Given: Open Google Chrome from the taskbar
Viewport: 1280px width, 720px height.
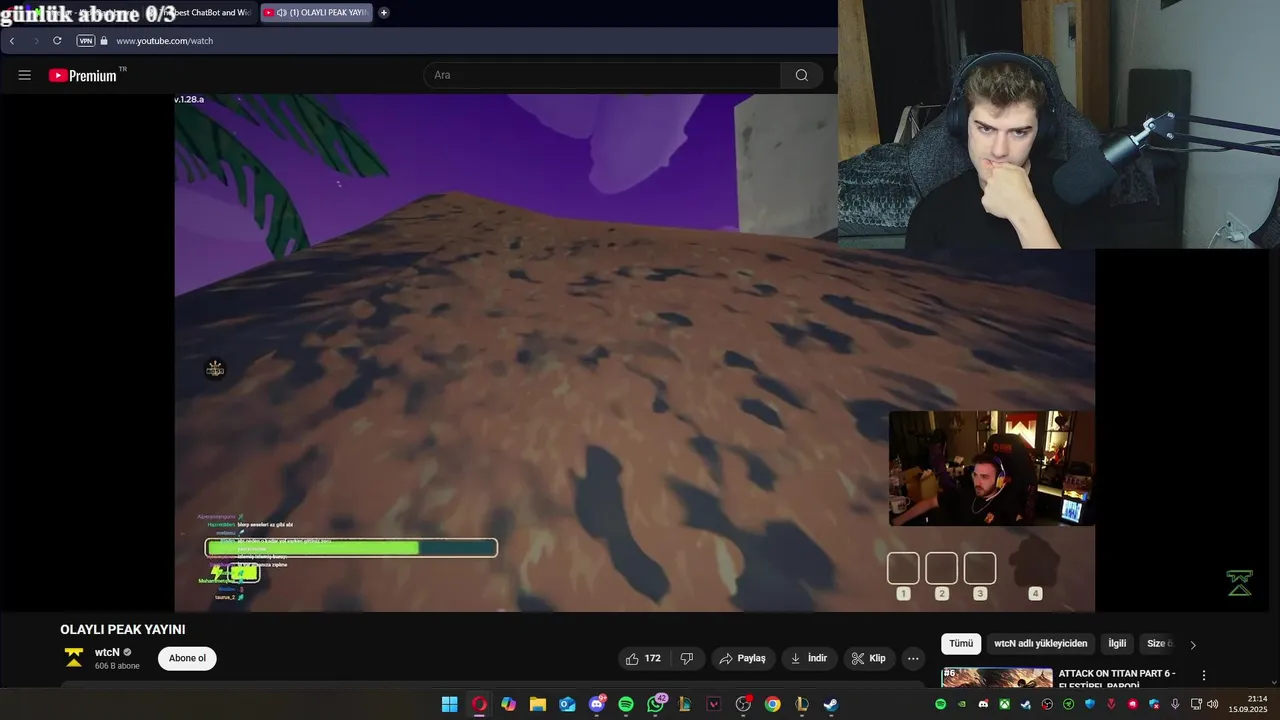Looking at the screenshot, I should pos(772,704).
